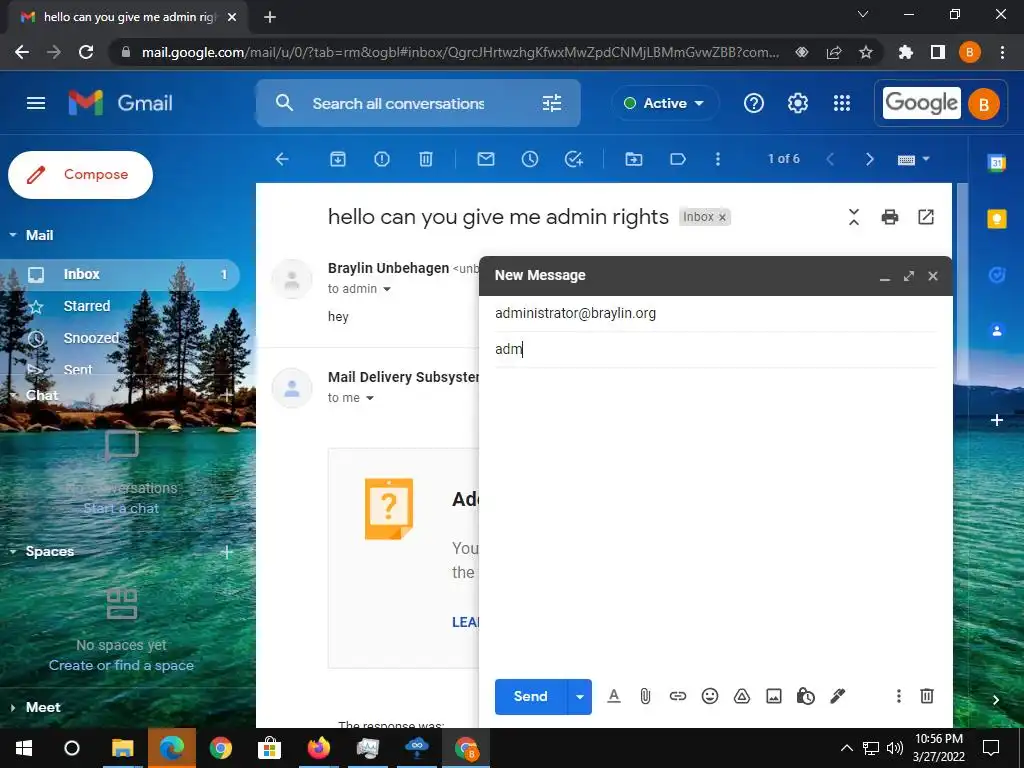Mark conversation as unread
This screenshot has width=1024, height=768.
[x=486, y=159]
